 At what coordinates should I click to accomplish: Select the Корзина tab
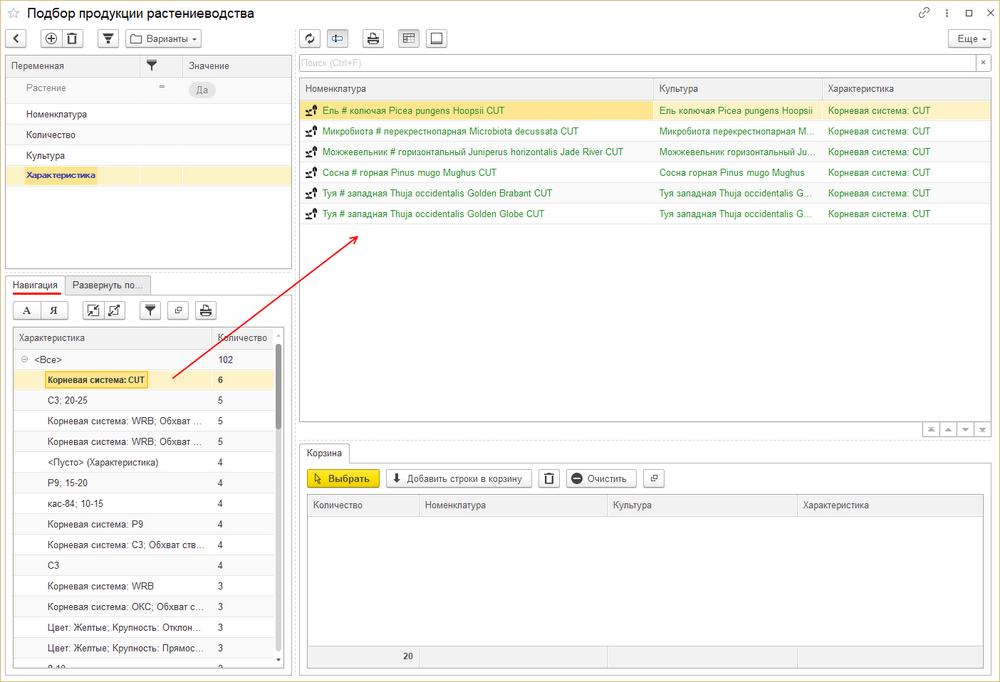click(x=326, y=453)
